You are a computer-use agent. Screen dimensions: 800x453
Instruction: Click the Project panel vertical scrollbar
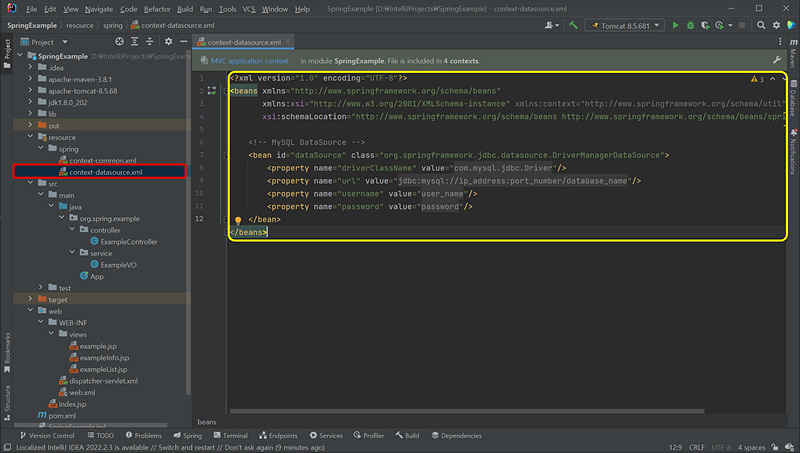pyautogui.click(x=189, y=223)
